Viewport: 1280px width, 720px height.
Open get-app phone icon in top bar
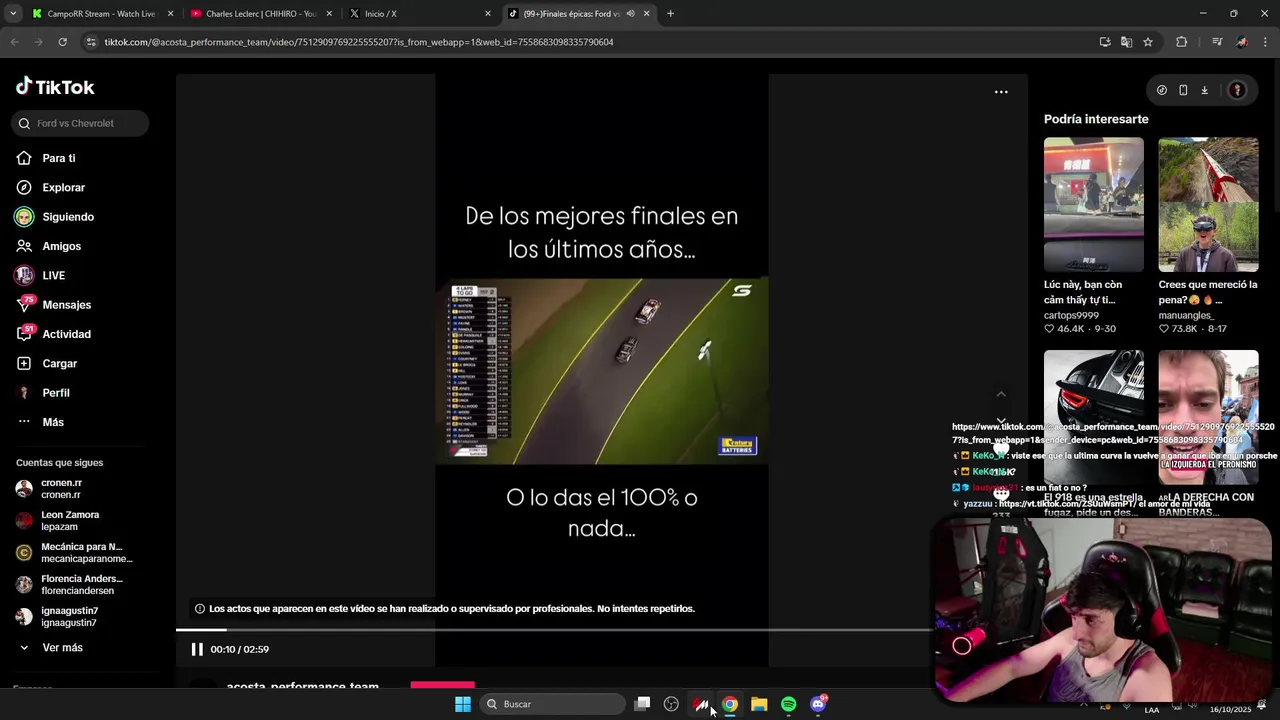point(1183,90)
